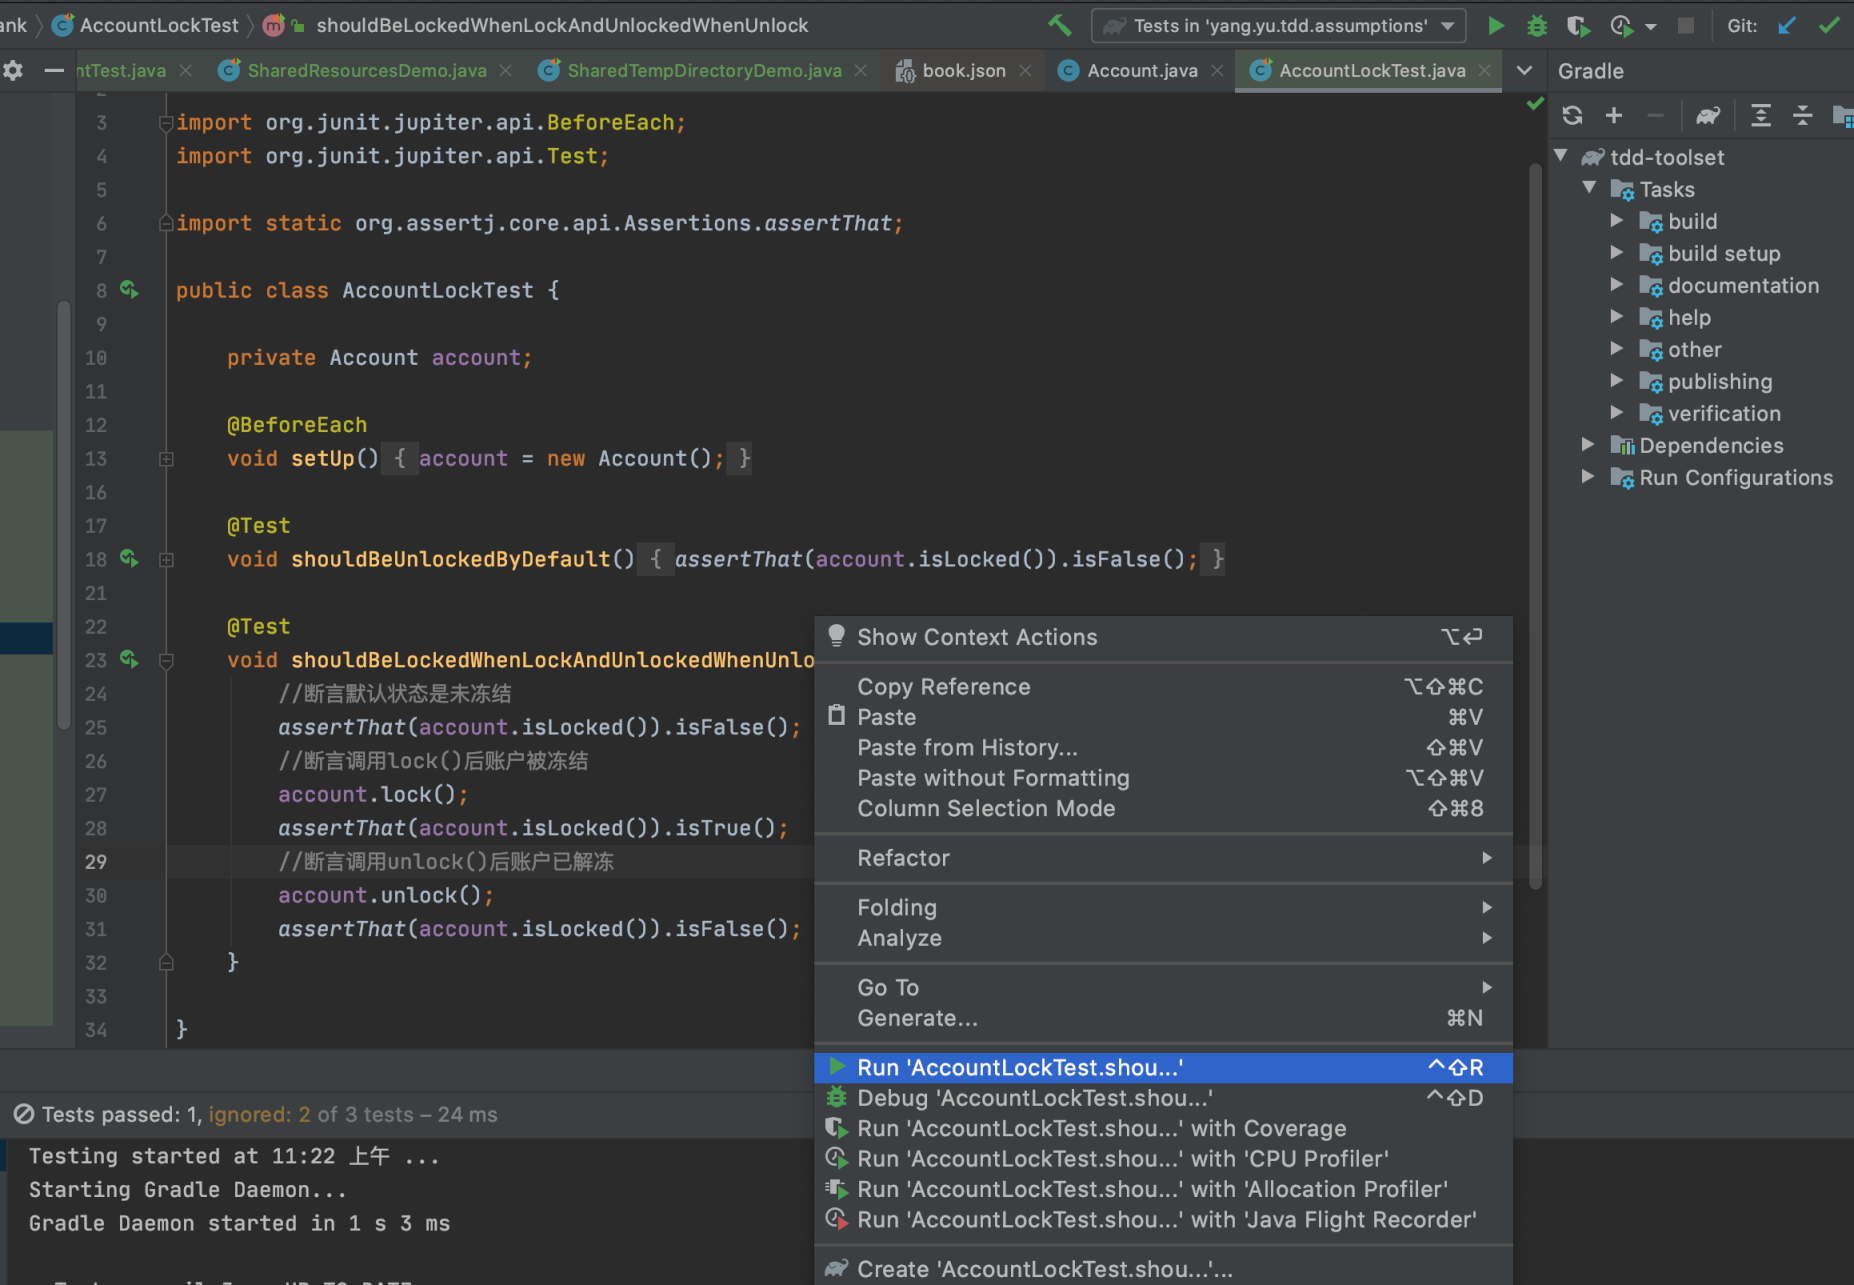This screenshot has height=1285, width=1854.
Task: Click the Execute Gradle Task elephant icon
Action: 1708,116
